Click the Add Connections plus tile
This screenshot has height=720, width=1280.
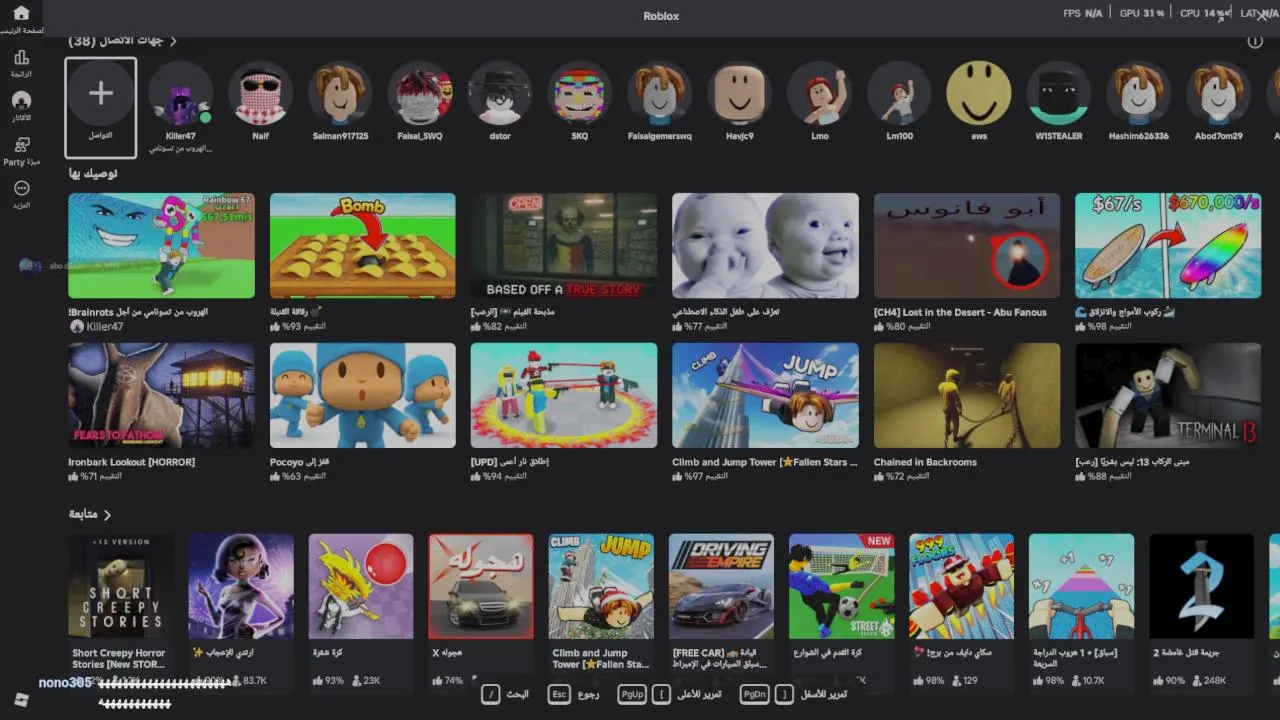[101, 107]
